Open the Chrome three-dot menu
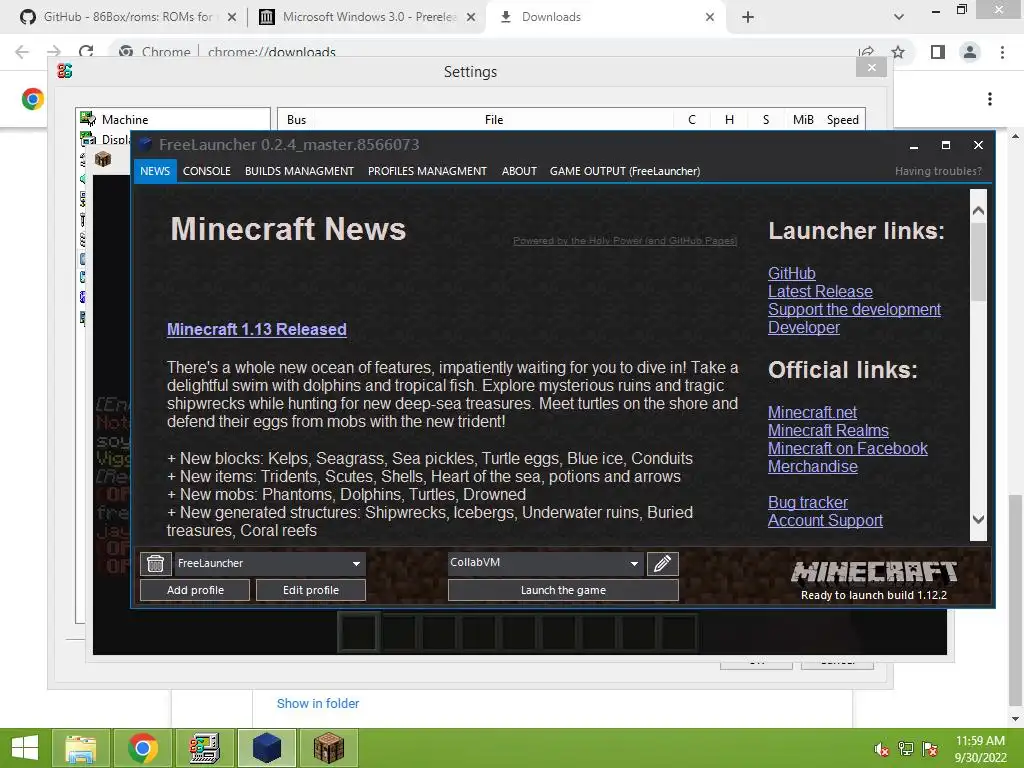The width and height of the screenshot is (1024, 768). (x=1002, y=52)
